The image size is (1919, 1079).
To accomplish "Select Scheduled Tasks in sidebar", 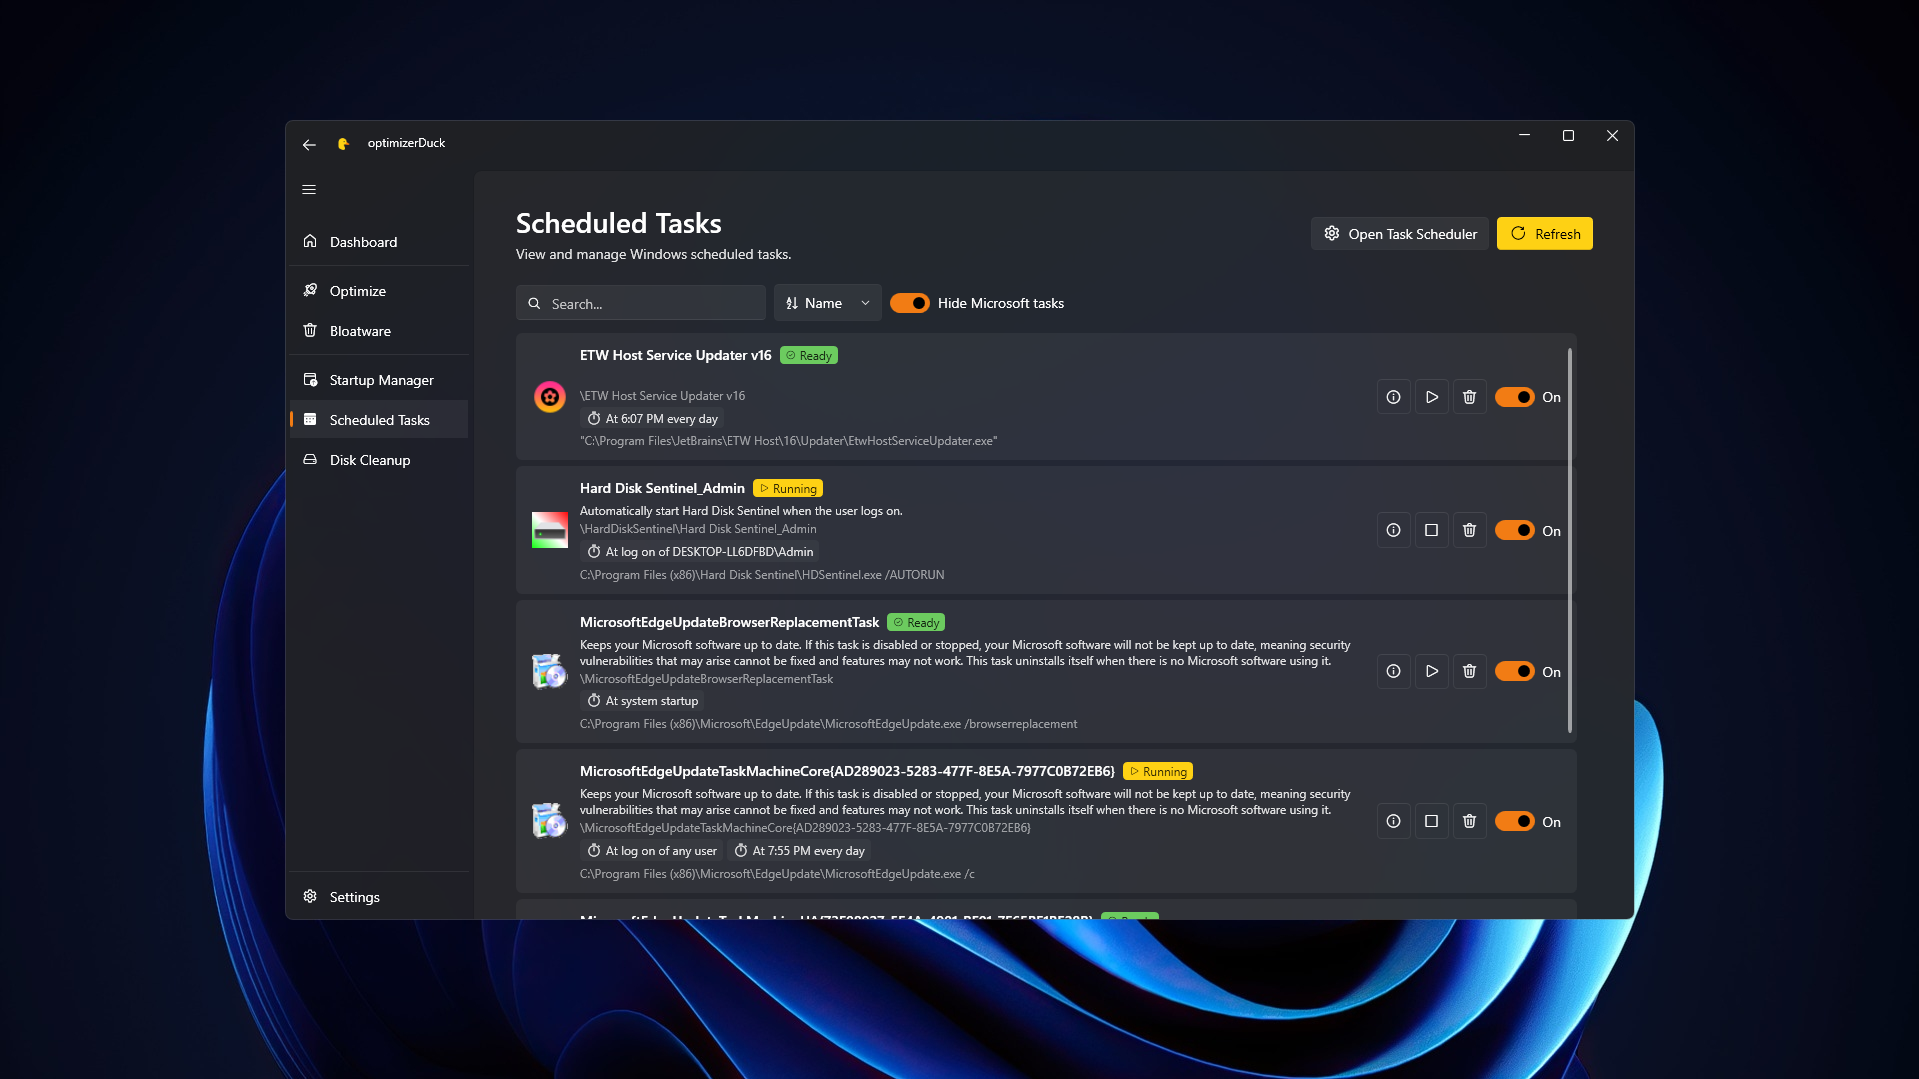I will 379,420.
